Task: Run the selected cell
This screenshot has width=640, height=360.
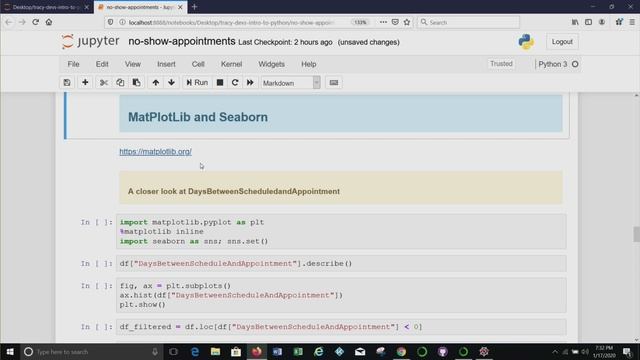Action: (x=197, y=82)
